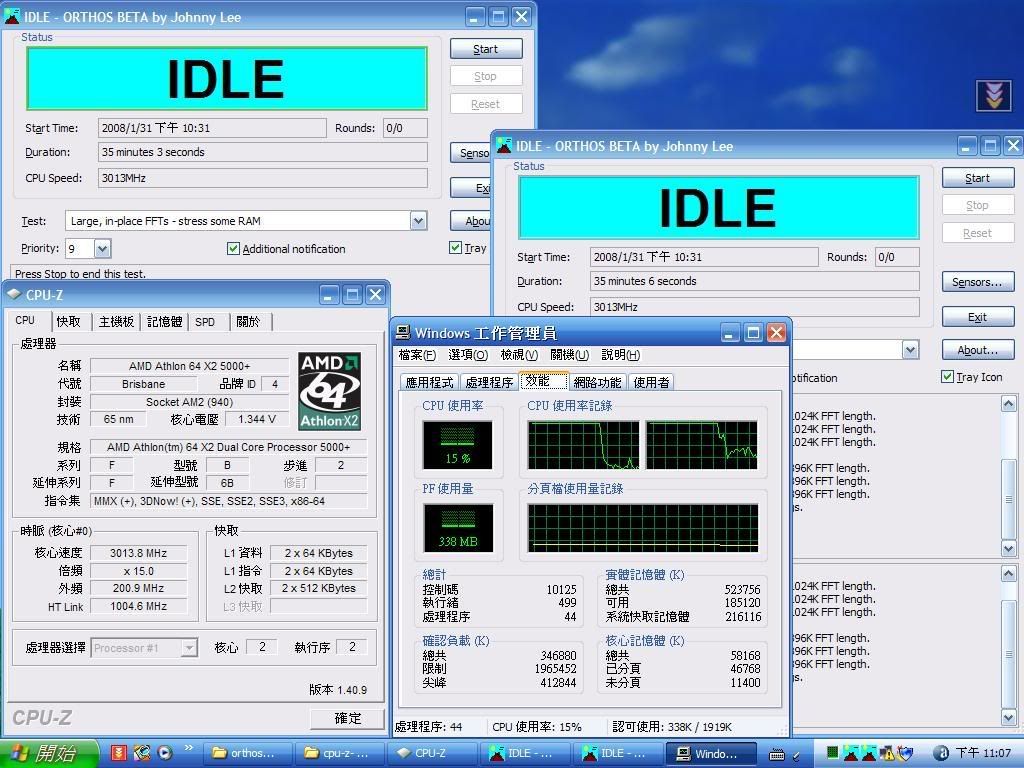Switch to the 記憶體 tab in CPU-Z
This screenshot has height=768, width=1024.
pyautogui.click(x=165, y=321)
